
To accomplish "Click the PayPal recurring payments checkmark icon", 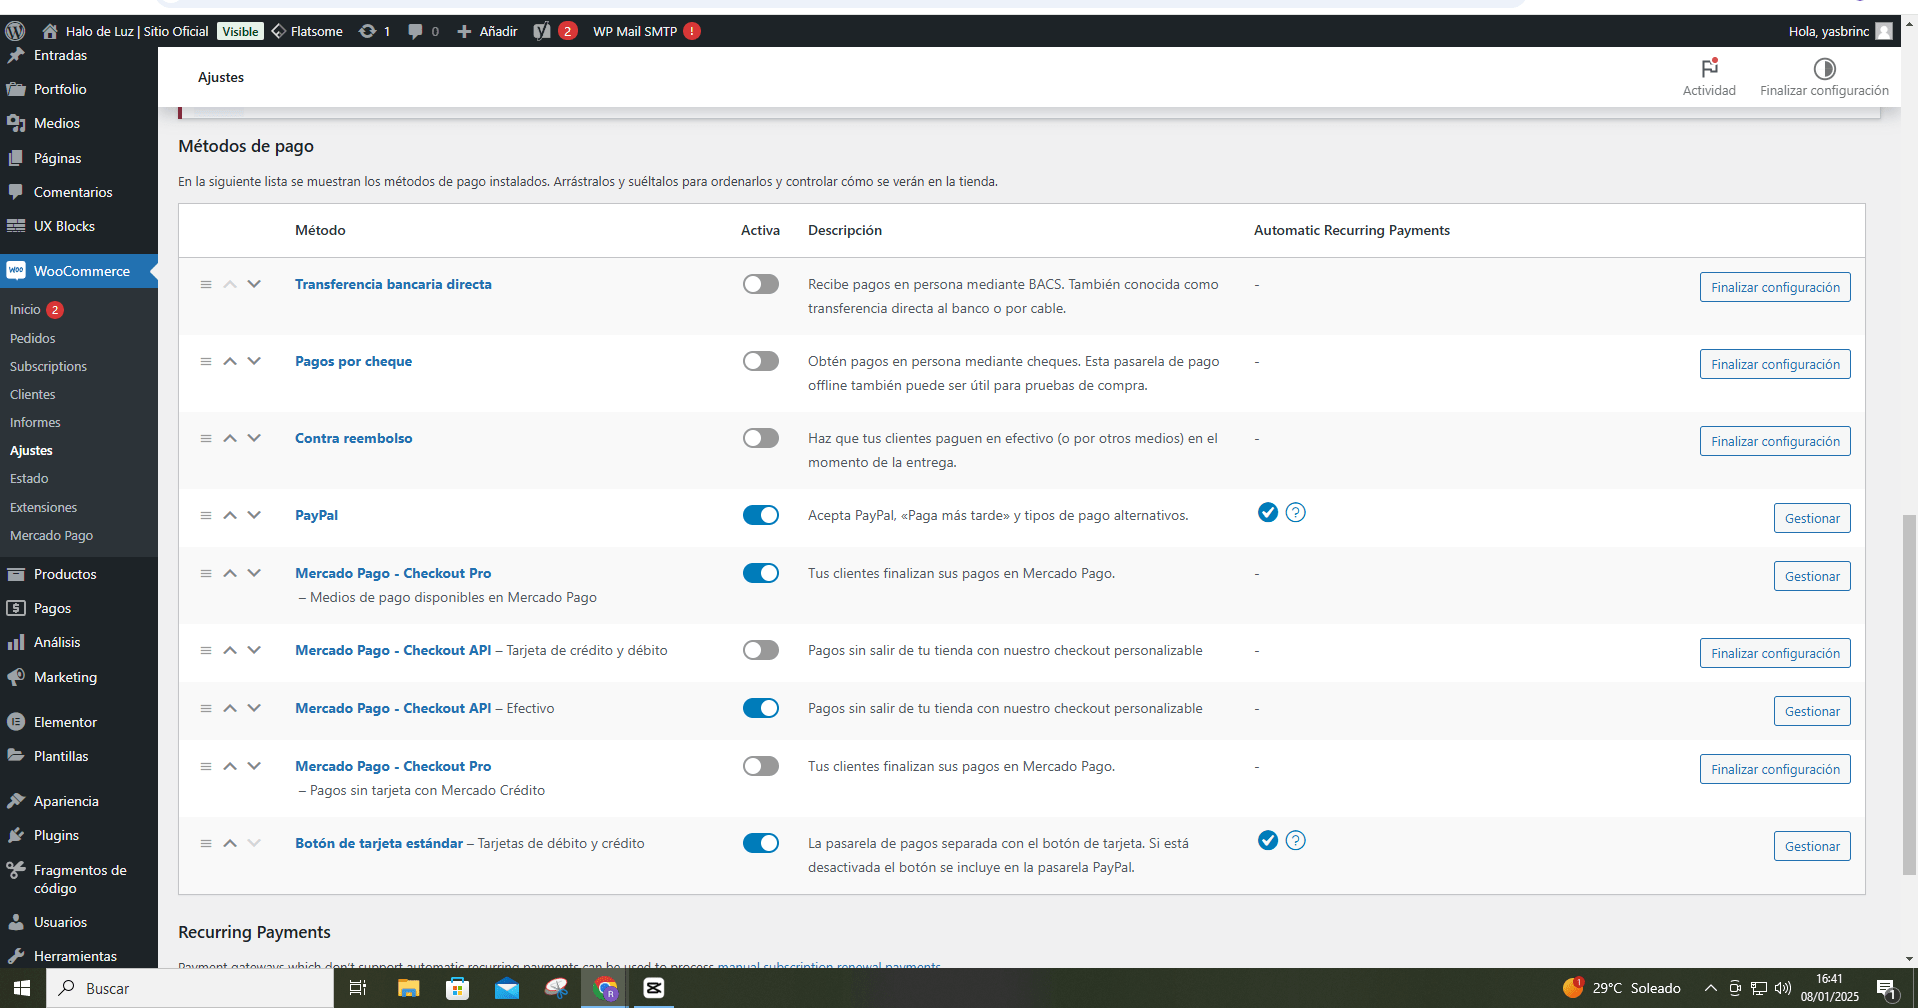I will click(1267, 513).
